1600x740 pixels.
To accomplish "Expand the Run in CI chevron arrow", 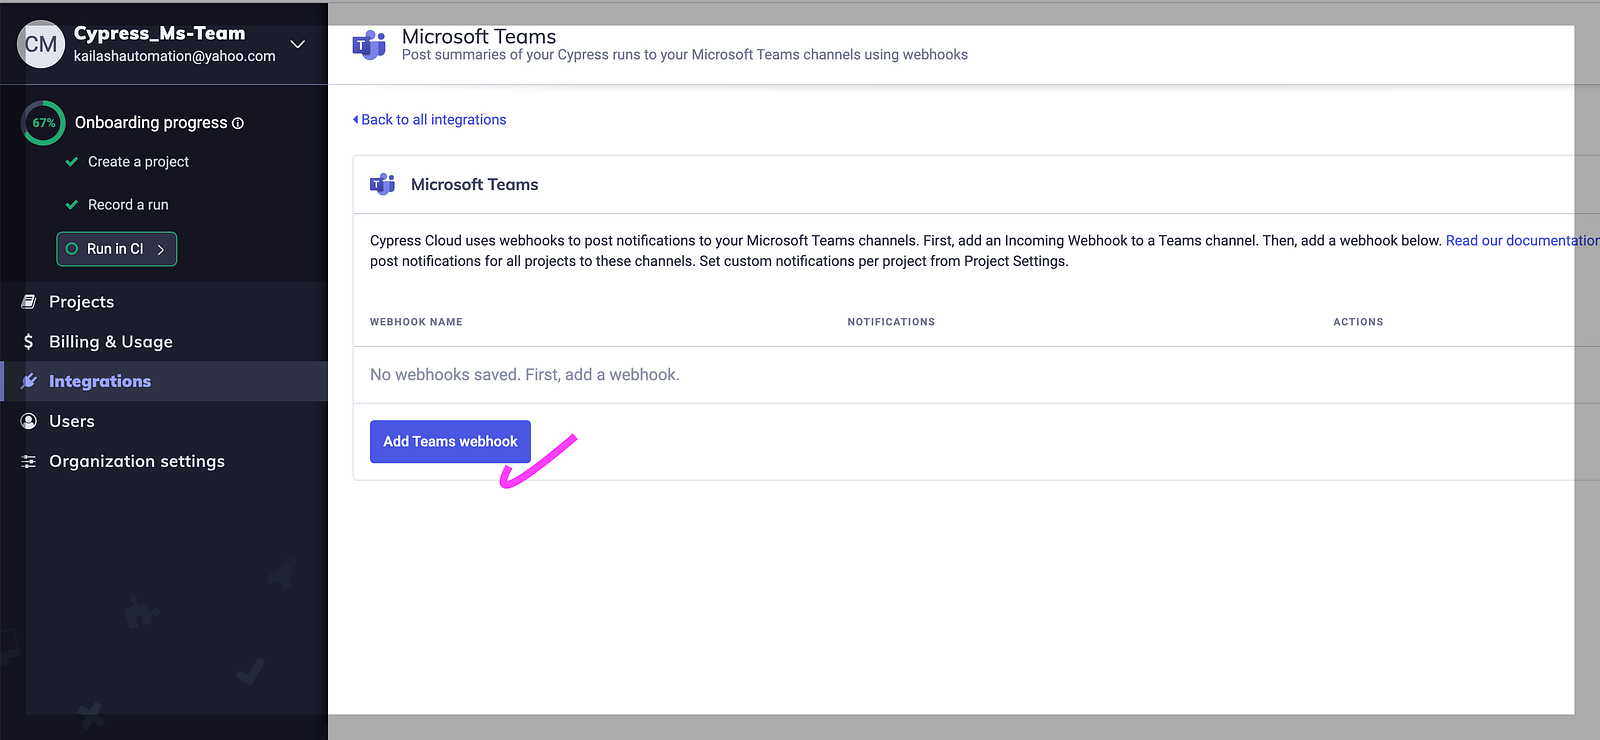I will click(161, 249).
